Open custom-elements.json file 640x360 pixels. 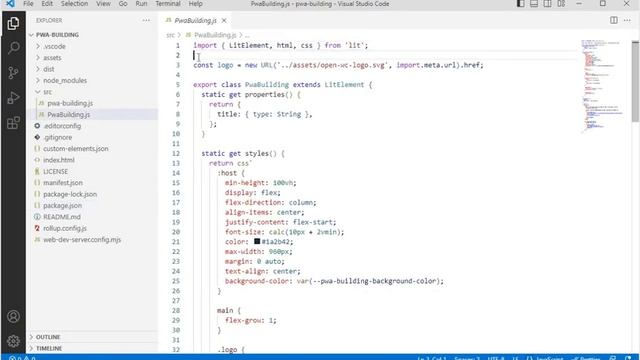click(x=76, y=149)
